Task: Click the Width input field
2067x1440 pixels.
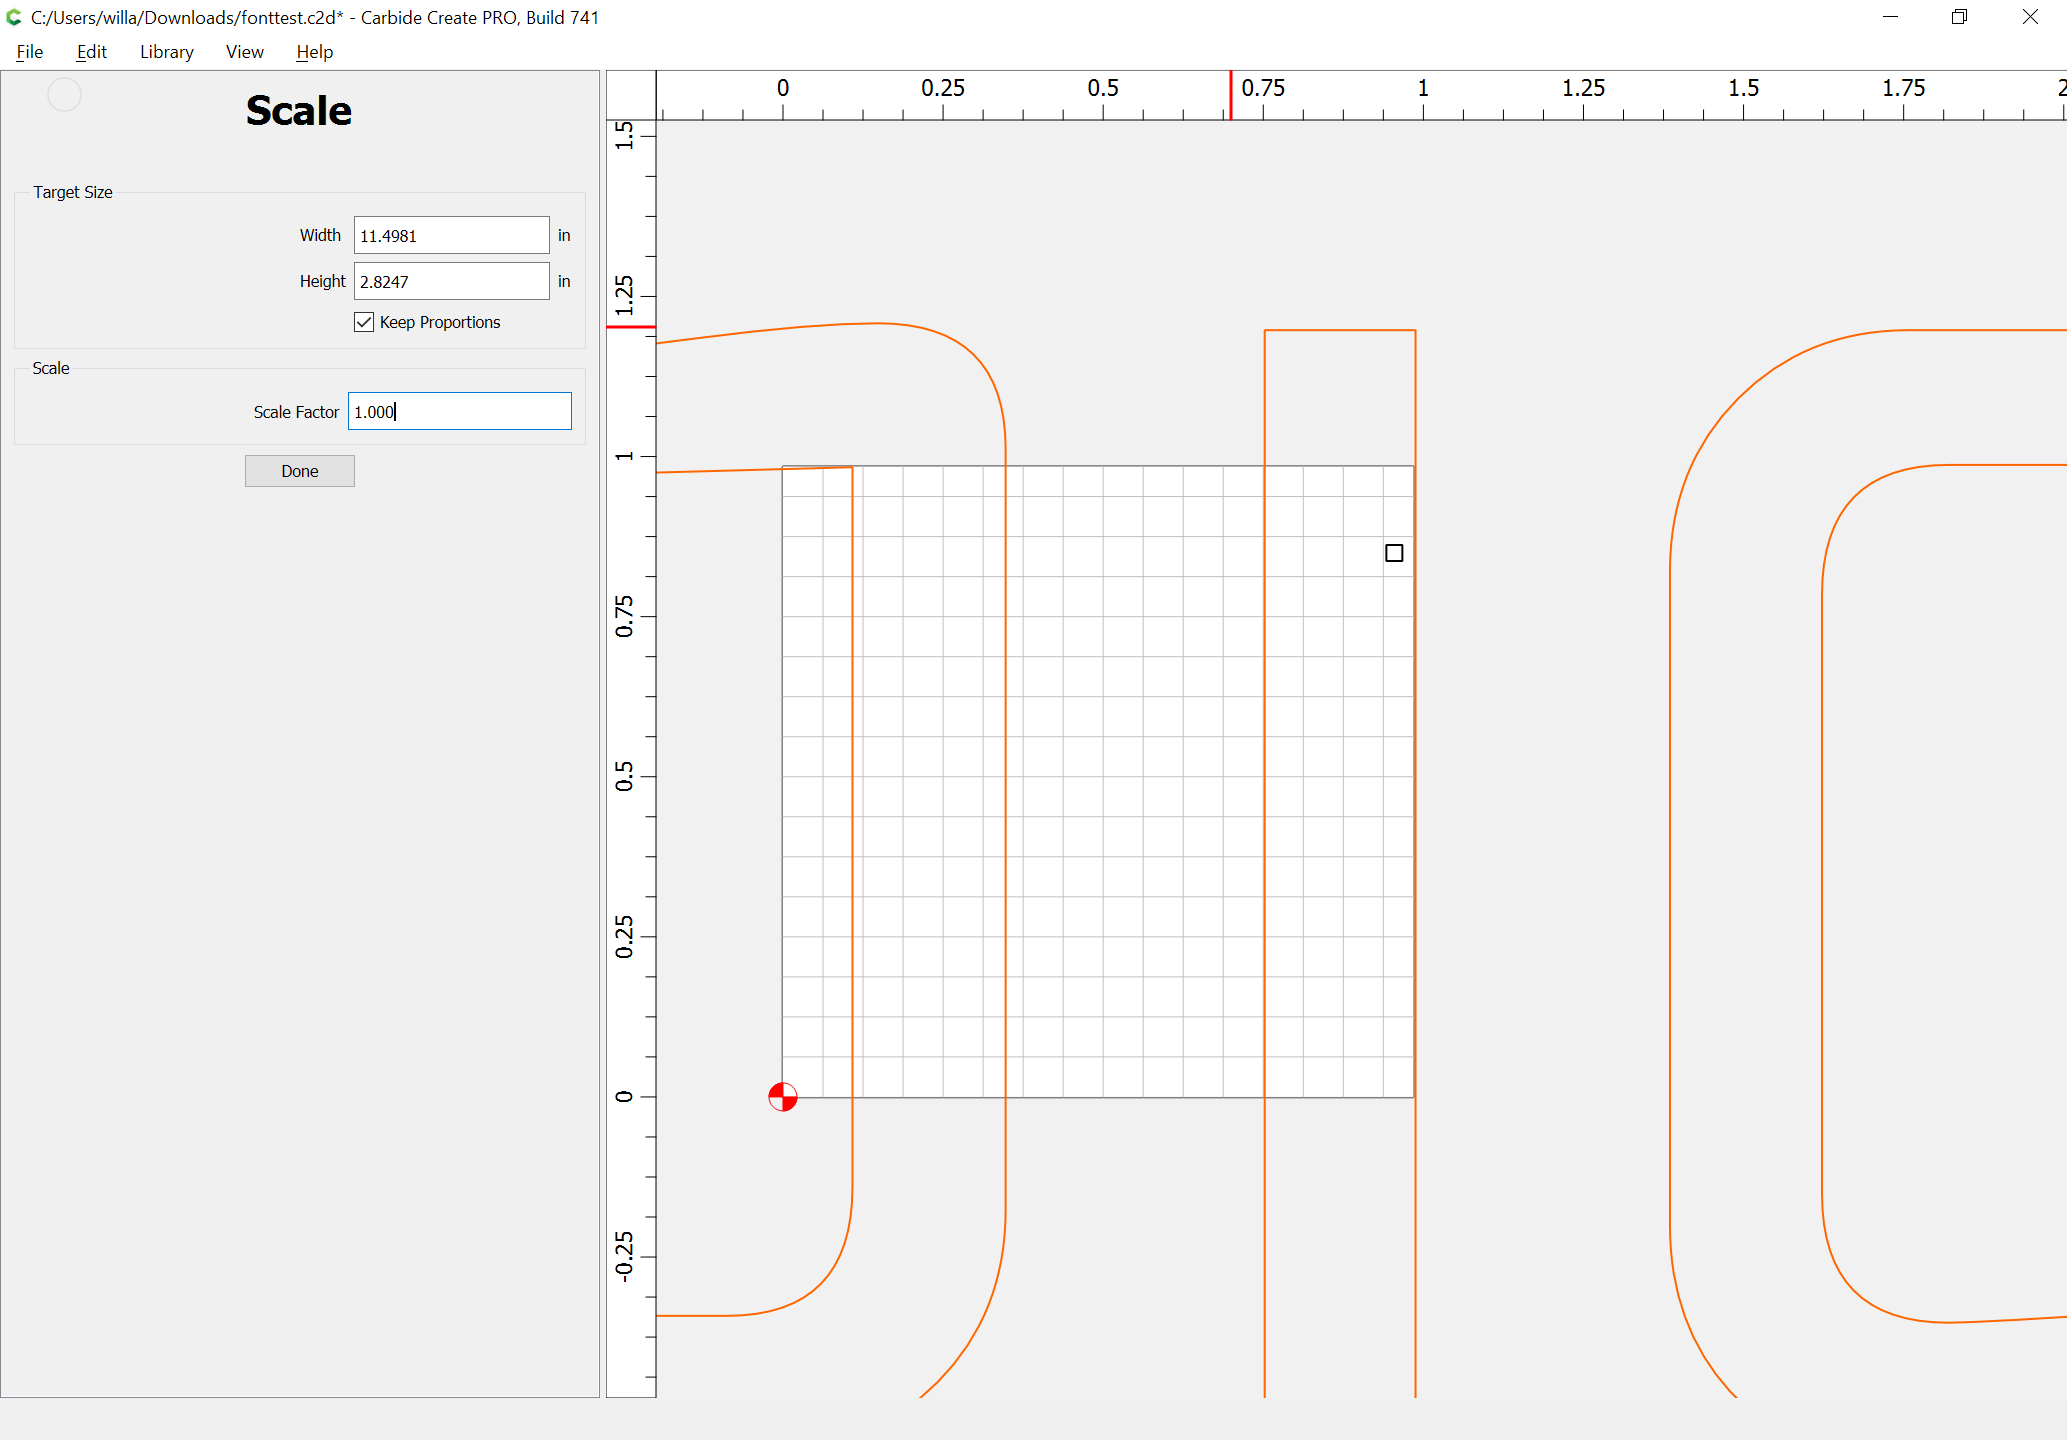Action: pos(451,235)
